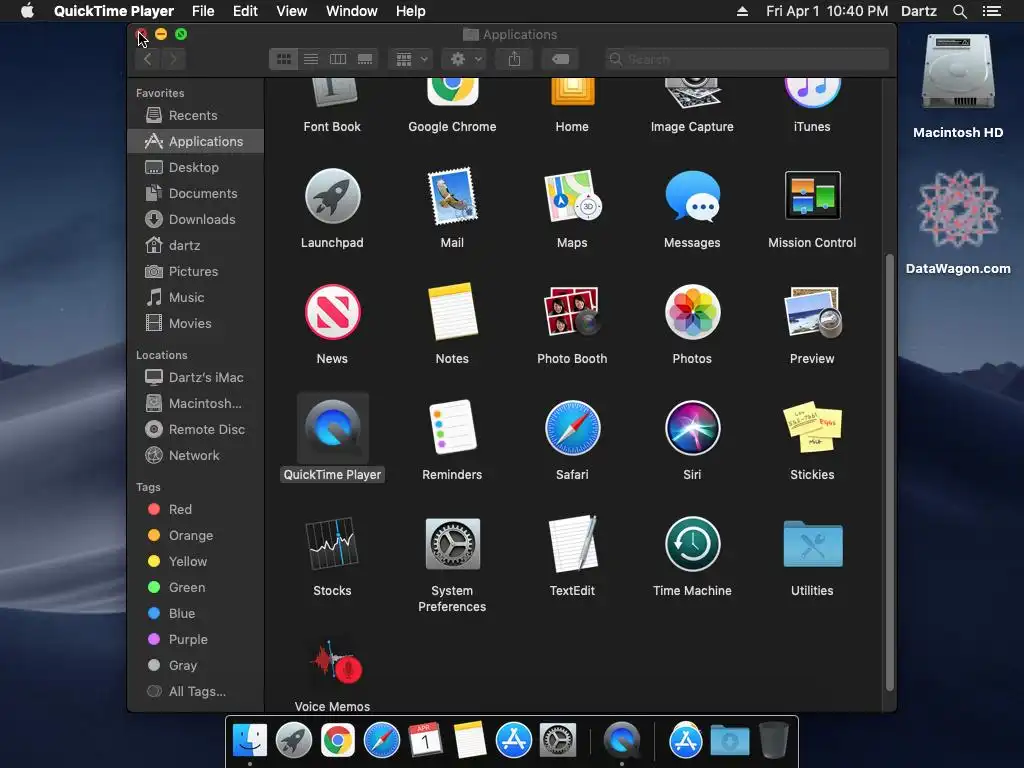Select System Preferences icon in Finder window

click(452, 543)
